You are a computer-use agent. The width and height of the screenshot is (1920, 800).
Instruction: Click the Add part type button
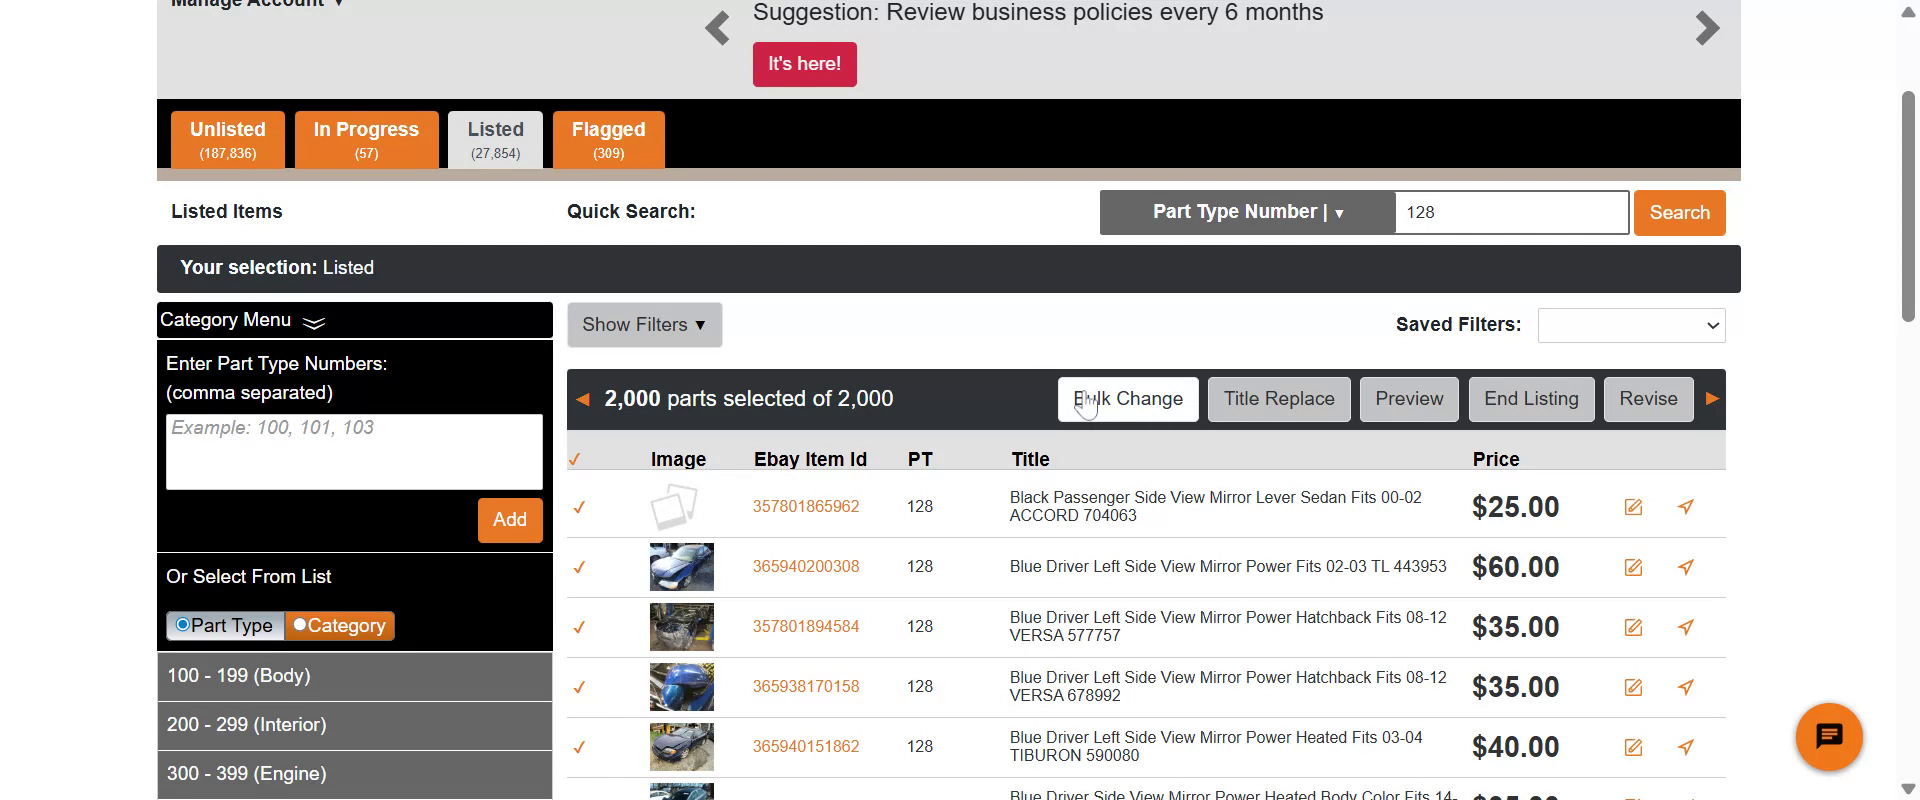(x=510, y=520)
